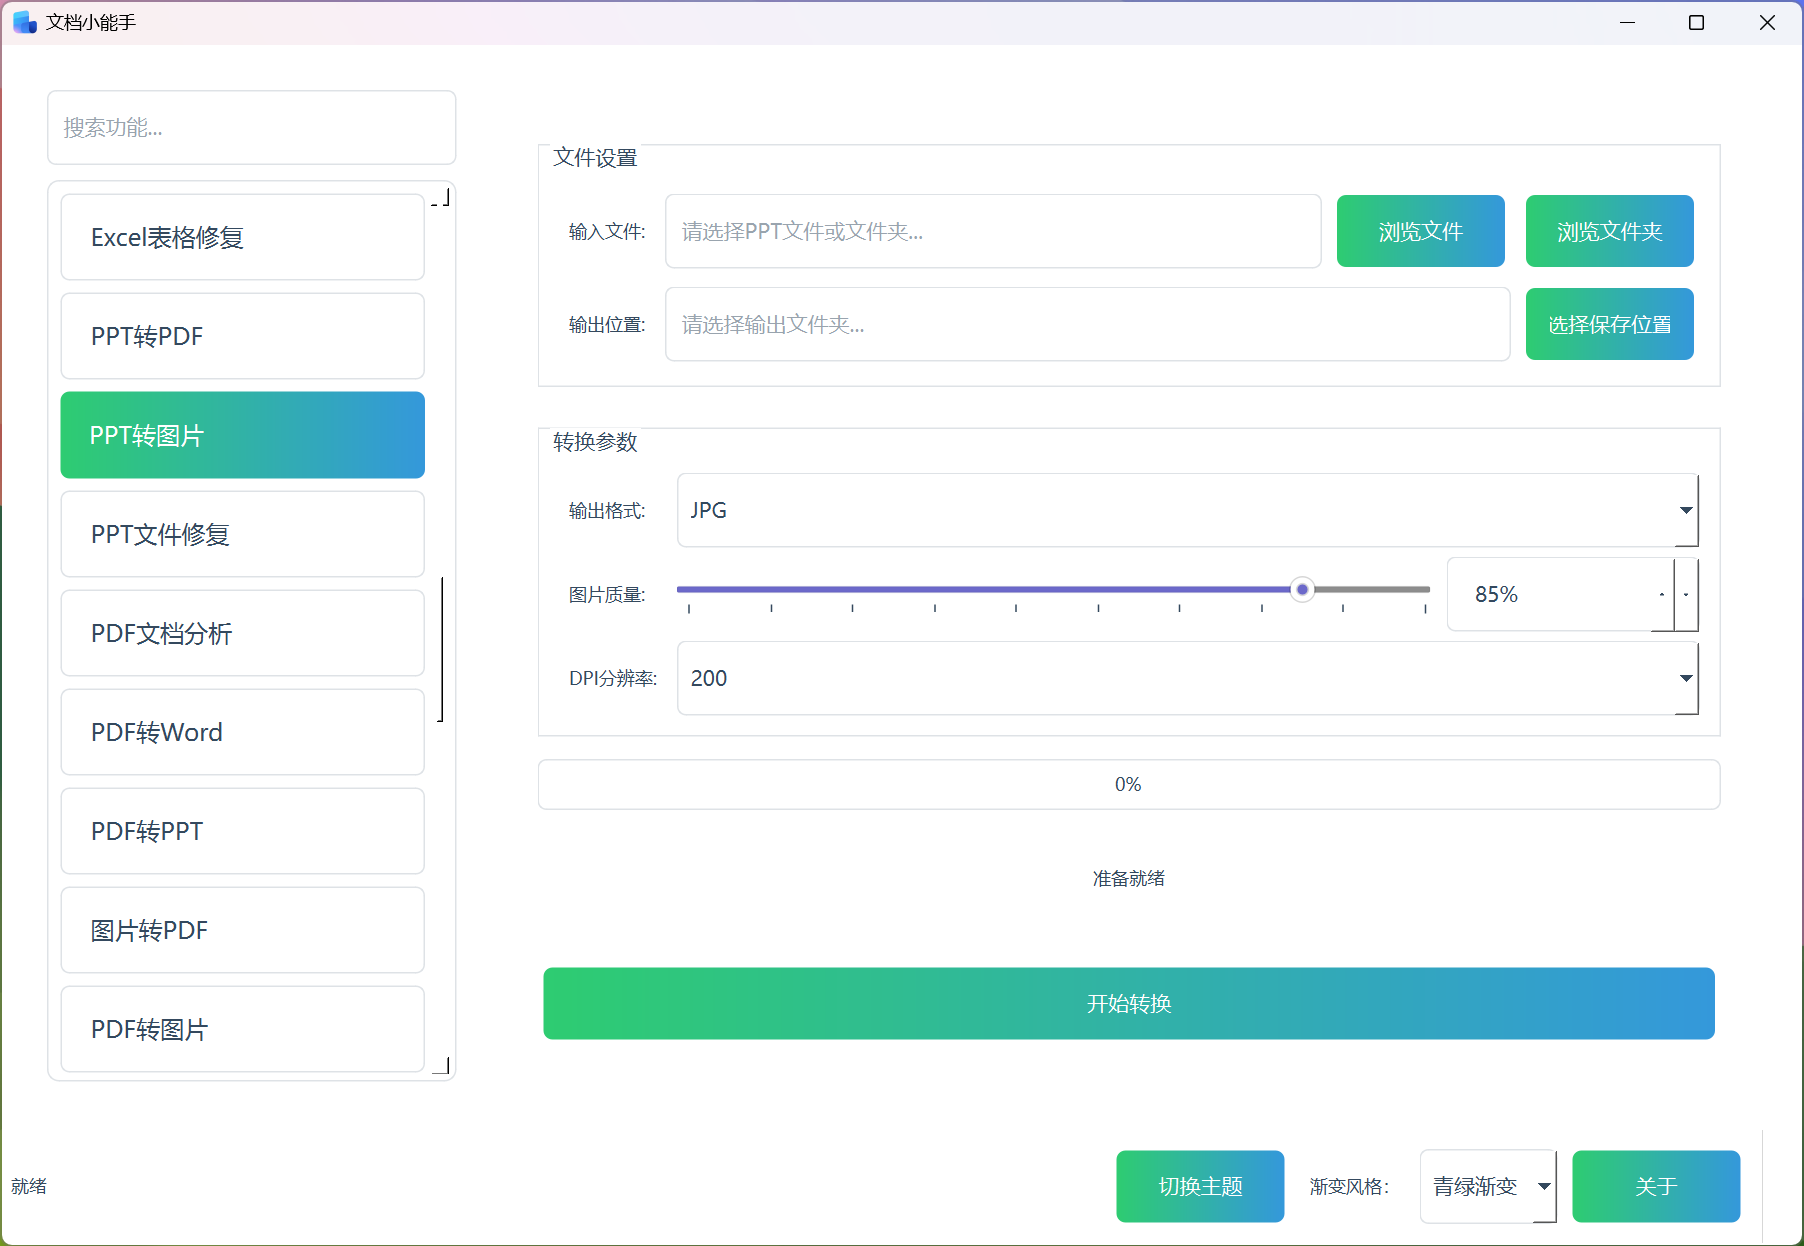Open the PDF转PPT feature
1804x1246 pixels.
tap(241, 831)
